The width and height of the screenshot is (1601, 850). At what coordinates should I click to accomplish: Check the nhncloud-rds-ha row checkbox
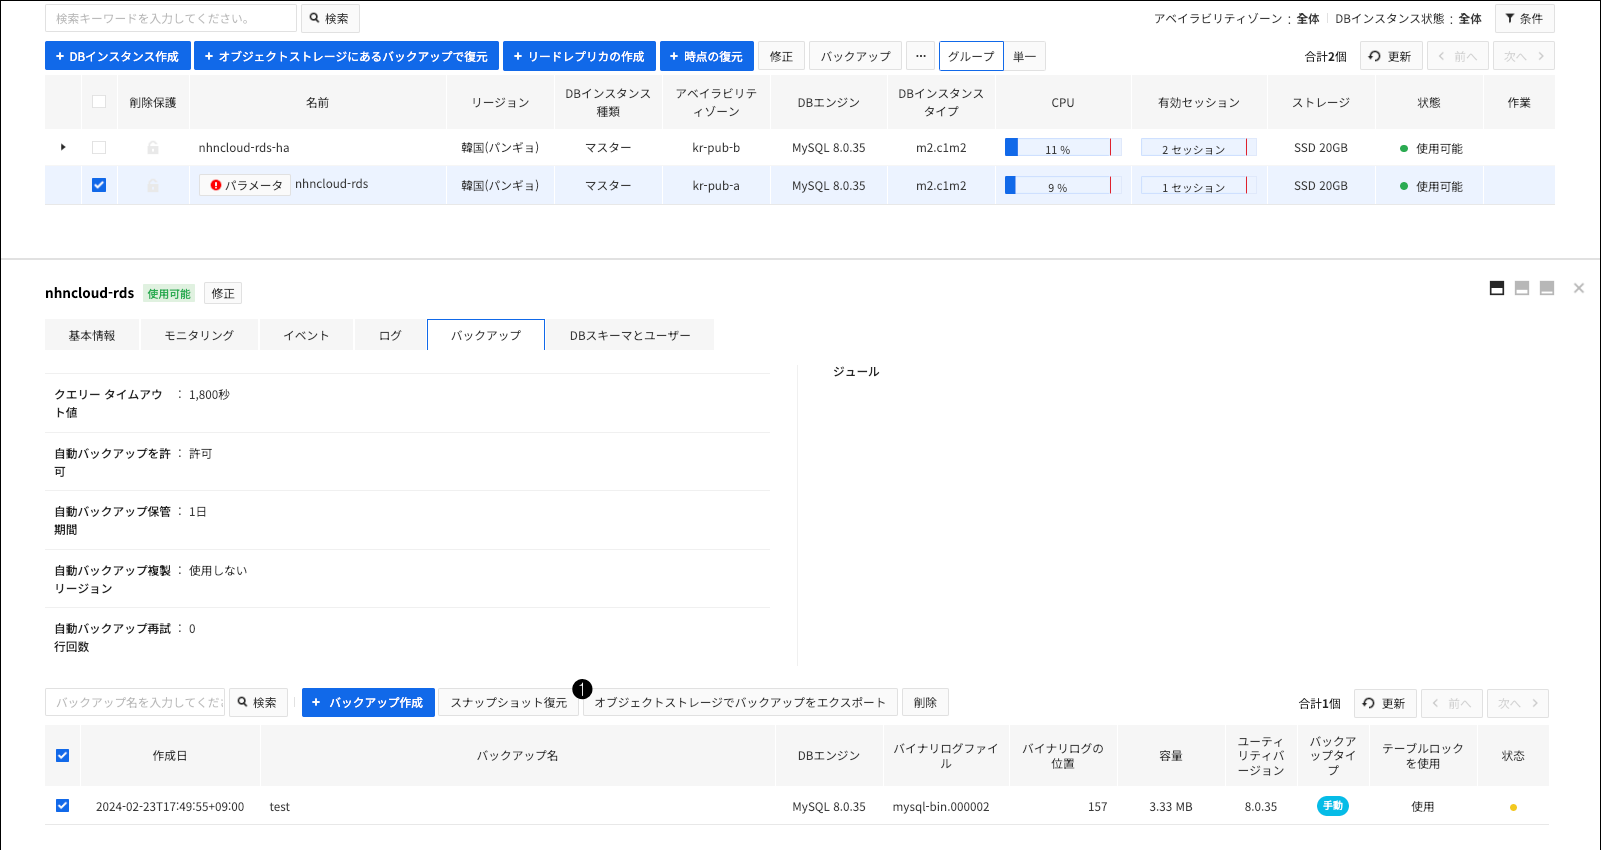coord(99,148)
